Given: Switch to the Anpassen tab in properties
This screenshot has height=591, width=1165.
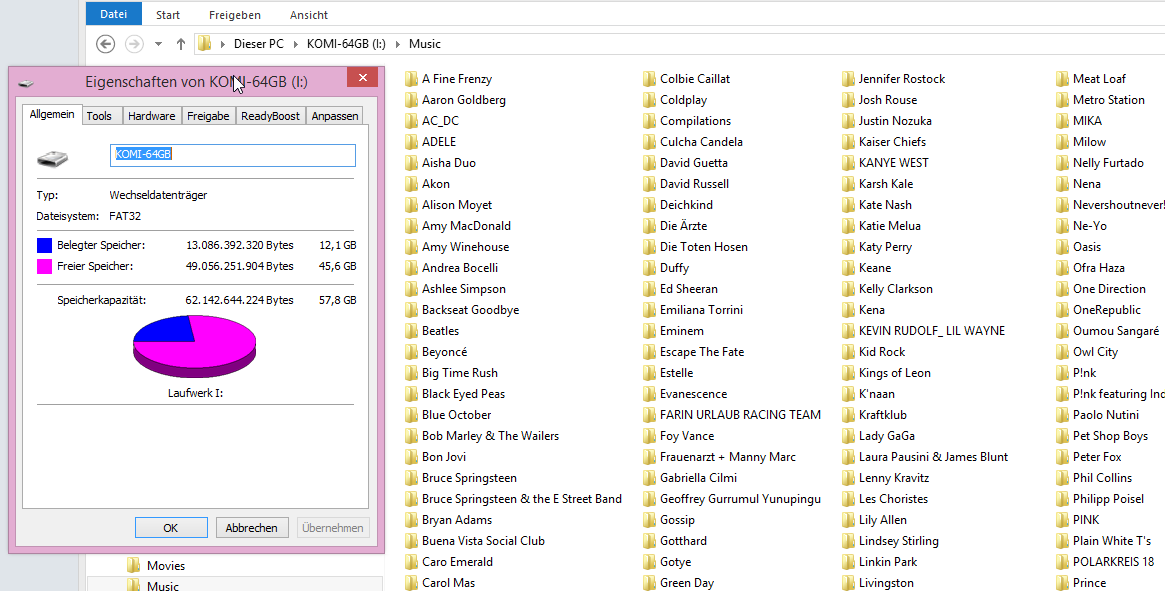Looking at the screenshot, I should tap(335, 116).
